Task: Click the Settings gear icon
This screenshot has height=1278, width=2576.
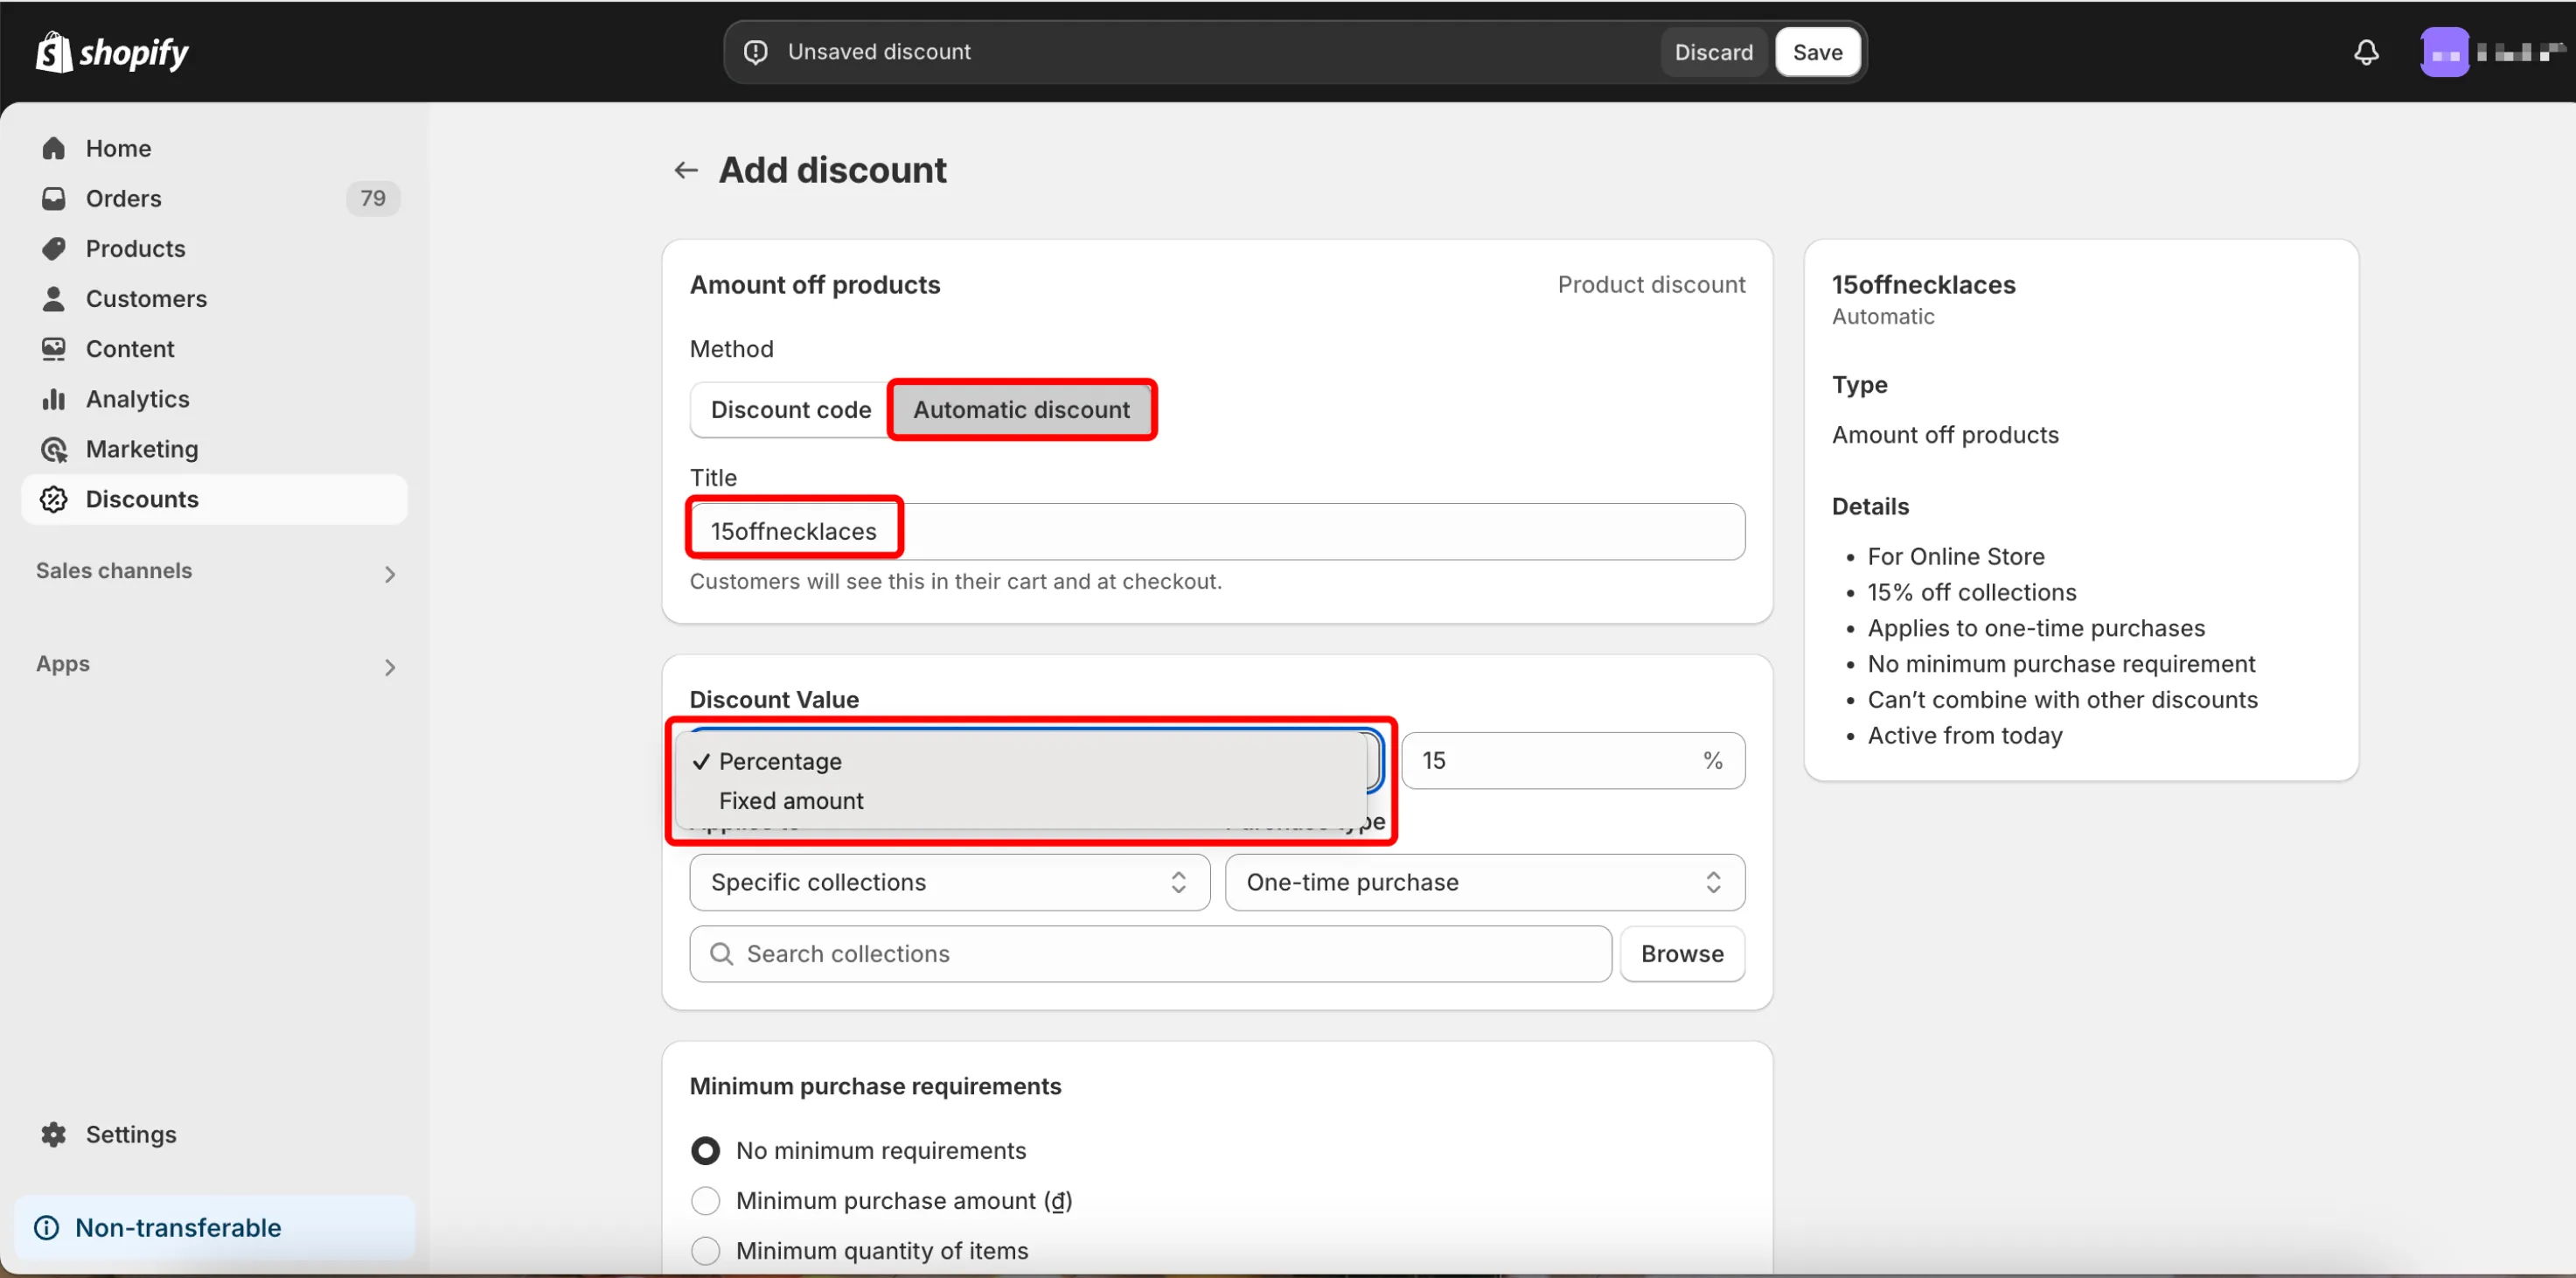Action: click(54, 1134)
